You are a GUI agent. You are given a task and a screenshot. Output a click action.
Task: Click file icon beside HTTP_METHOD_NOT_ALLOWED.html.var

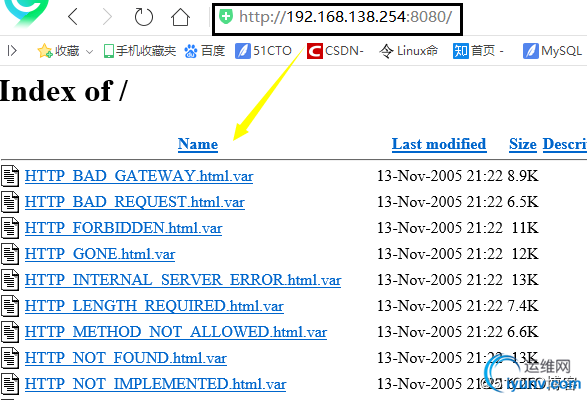click(10, 332)
